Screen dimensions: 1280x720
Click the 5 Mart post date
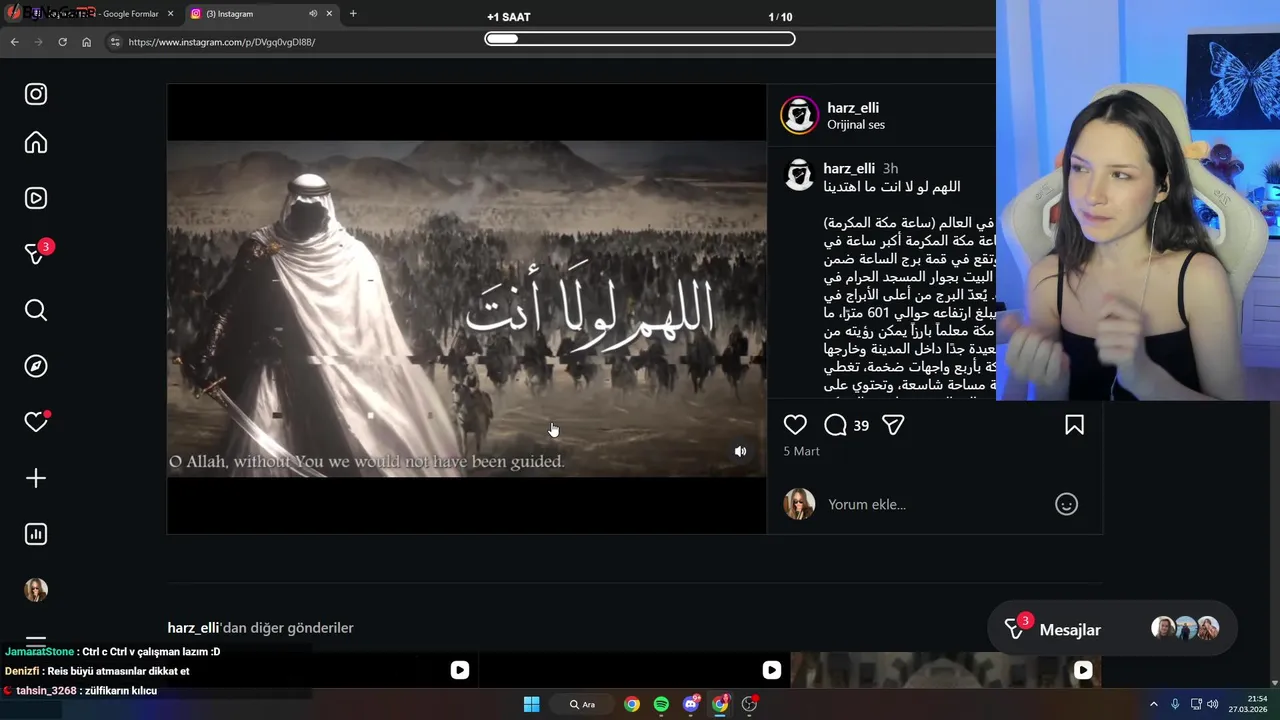(801, 451)
